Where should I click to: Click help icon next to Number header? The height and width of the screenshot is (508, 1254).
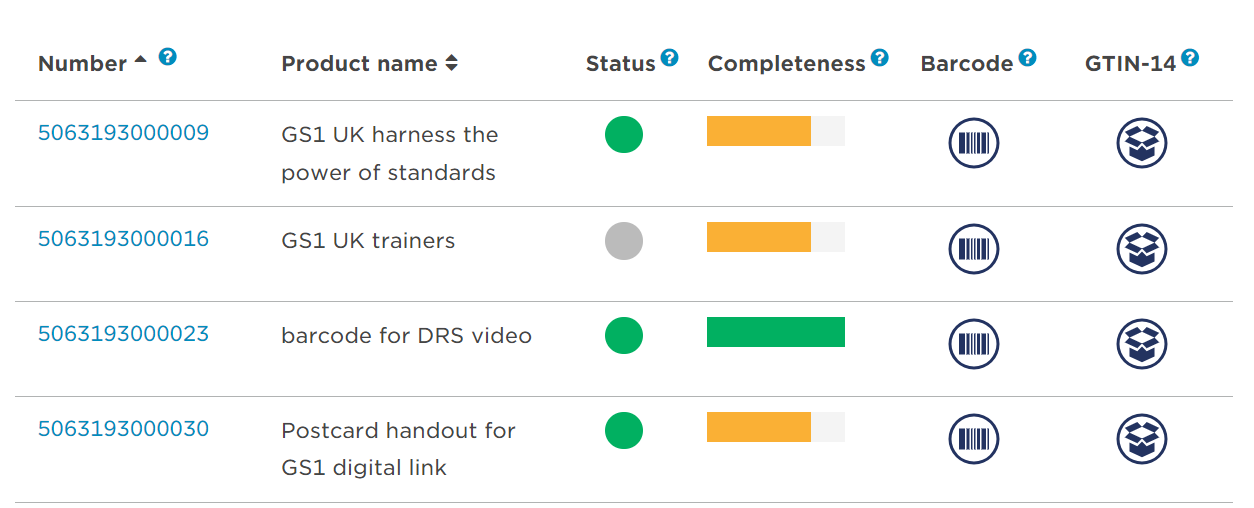tap(168, 57)
